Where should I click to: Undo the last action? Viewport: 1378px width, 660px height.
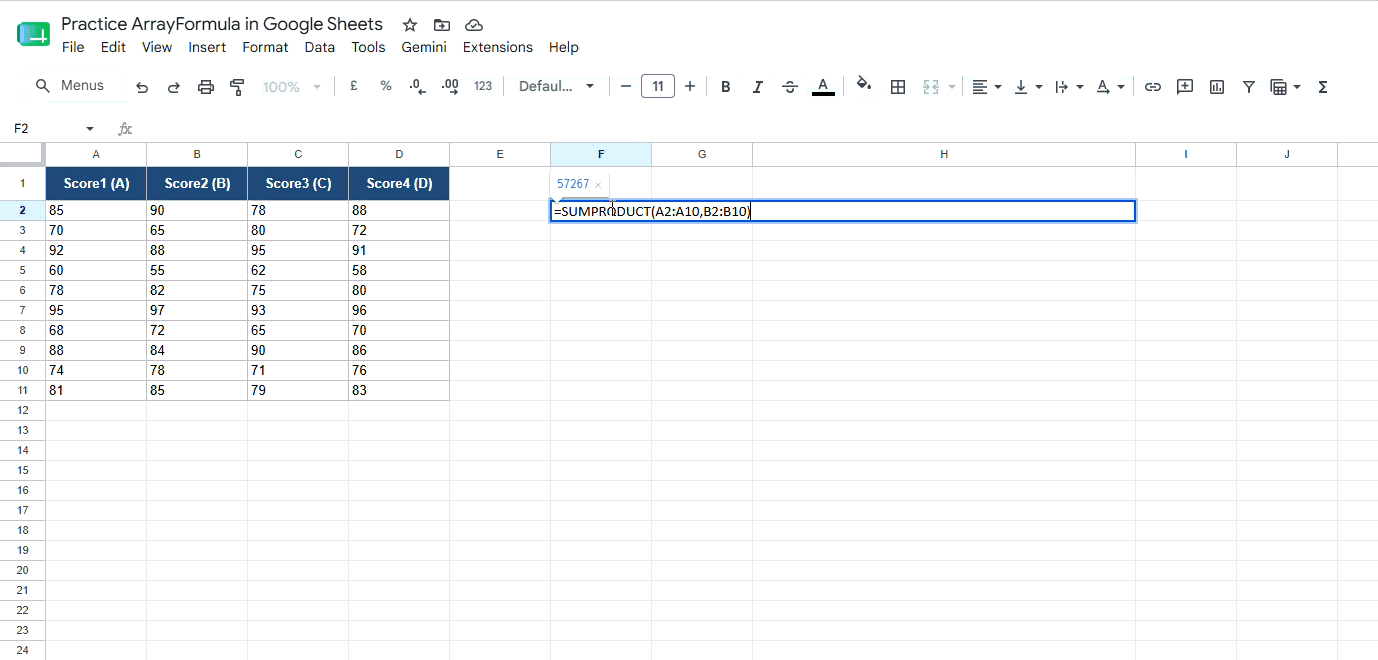pyautogui.click(x=142, y=87)
